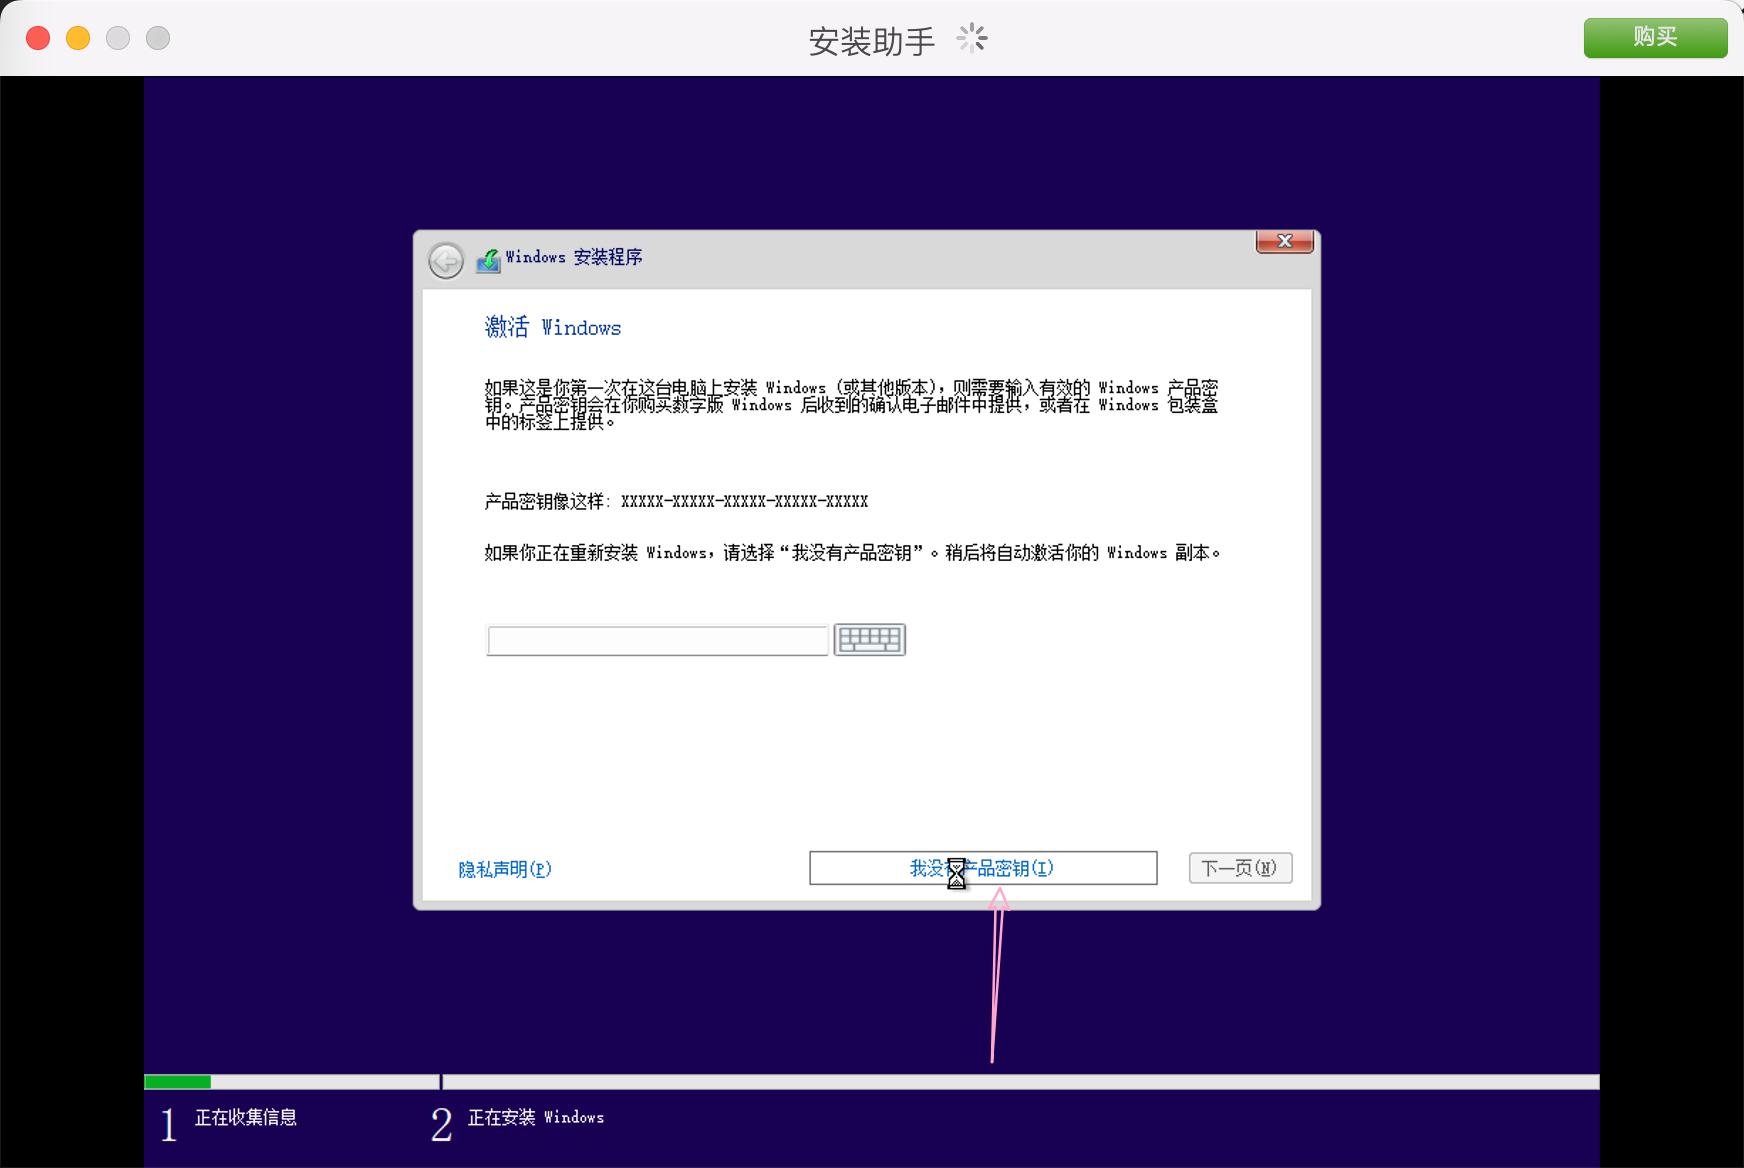Click the back arrow in Windows Setup
Screen dimensions: 1744x1168
446,261
